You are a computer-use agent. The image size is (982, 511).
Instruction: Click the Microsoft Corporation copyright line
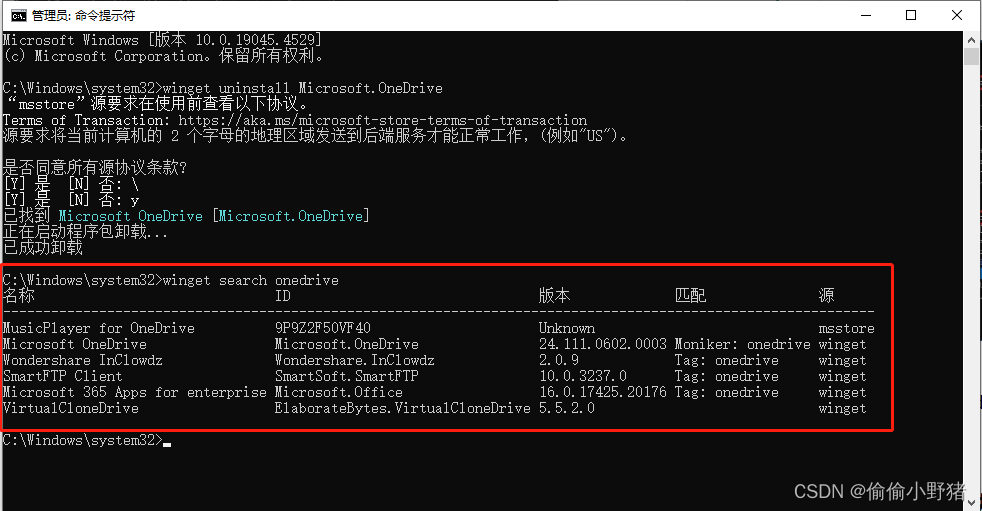point(163,56)
